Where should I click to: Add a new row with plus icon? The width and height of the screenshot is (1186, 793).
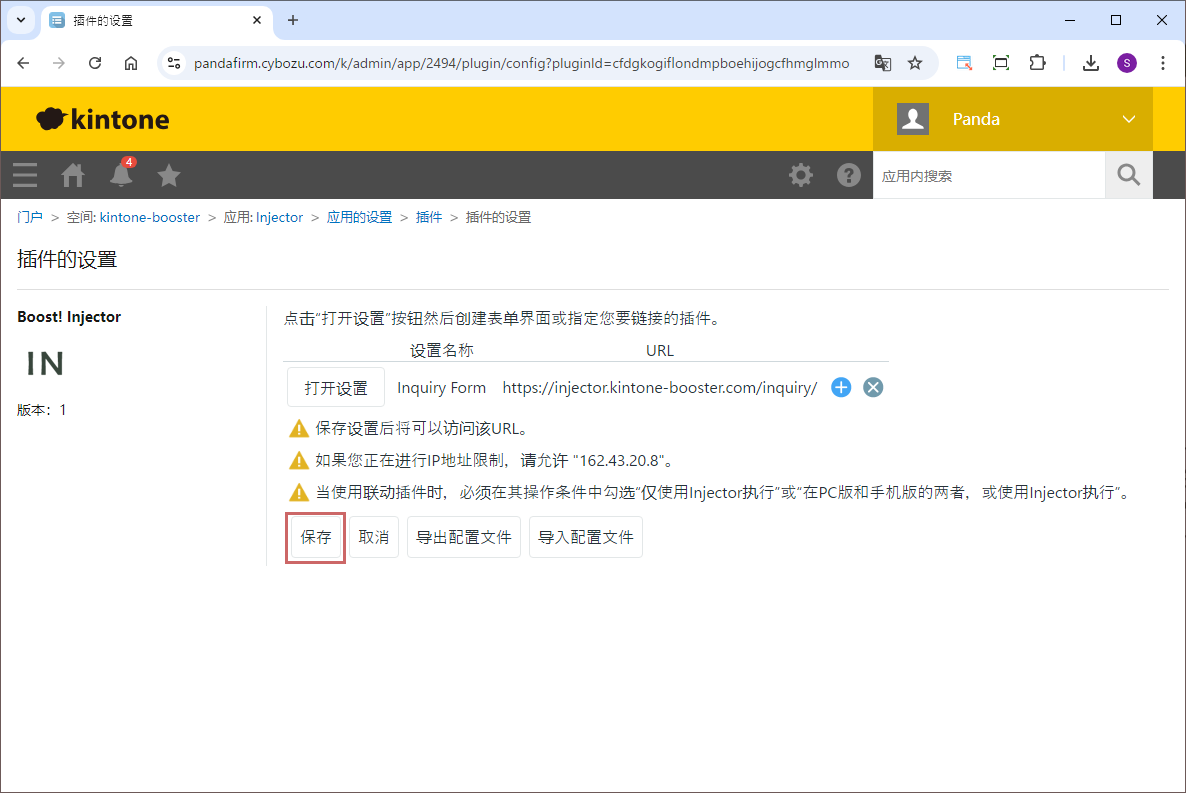[841, 388]
